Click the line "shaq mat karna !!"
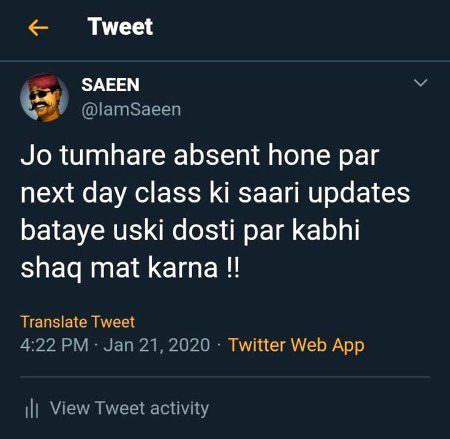Viewport: 450px width, 439px height. pos(130,268)
